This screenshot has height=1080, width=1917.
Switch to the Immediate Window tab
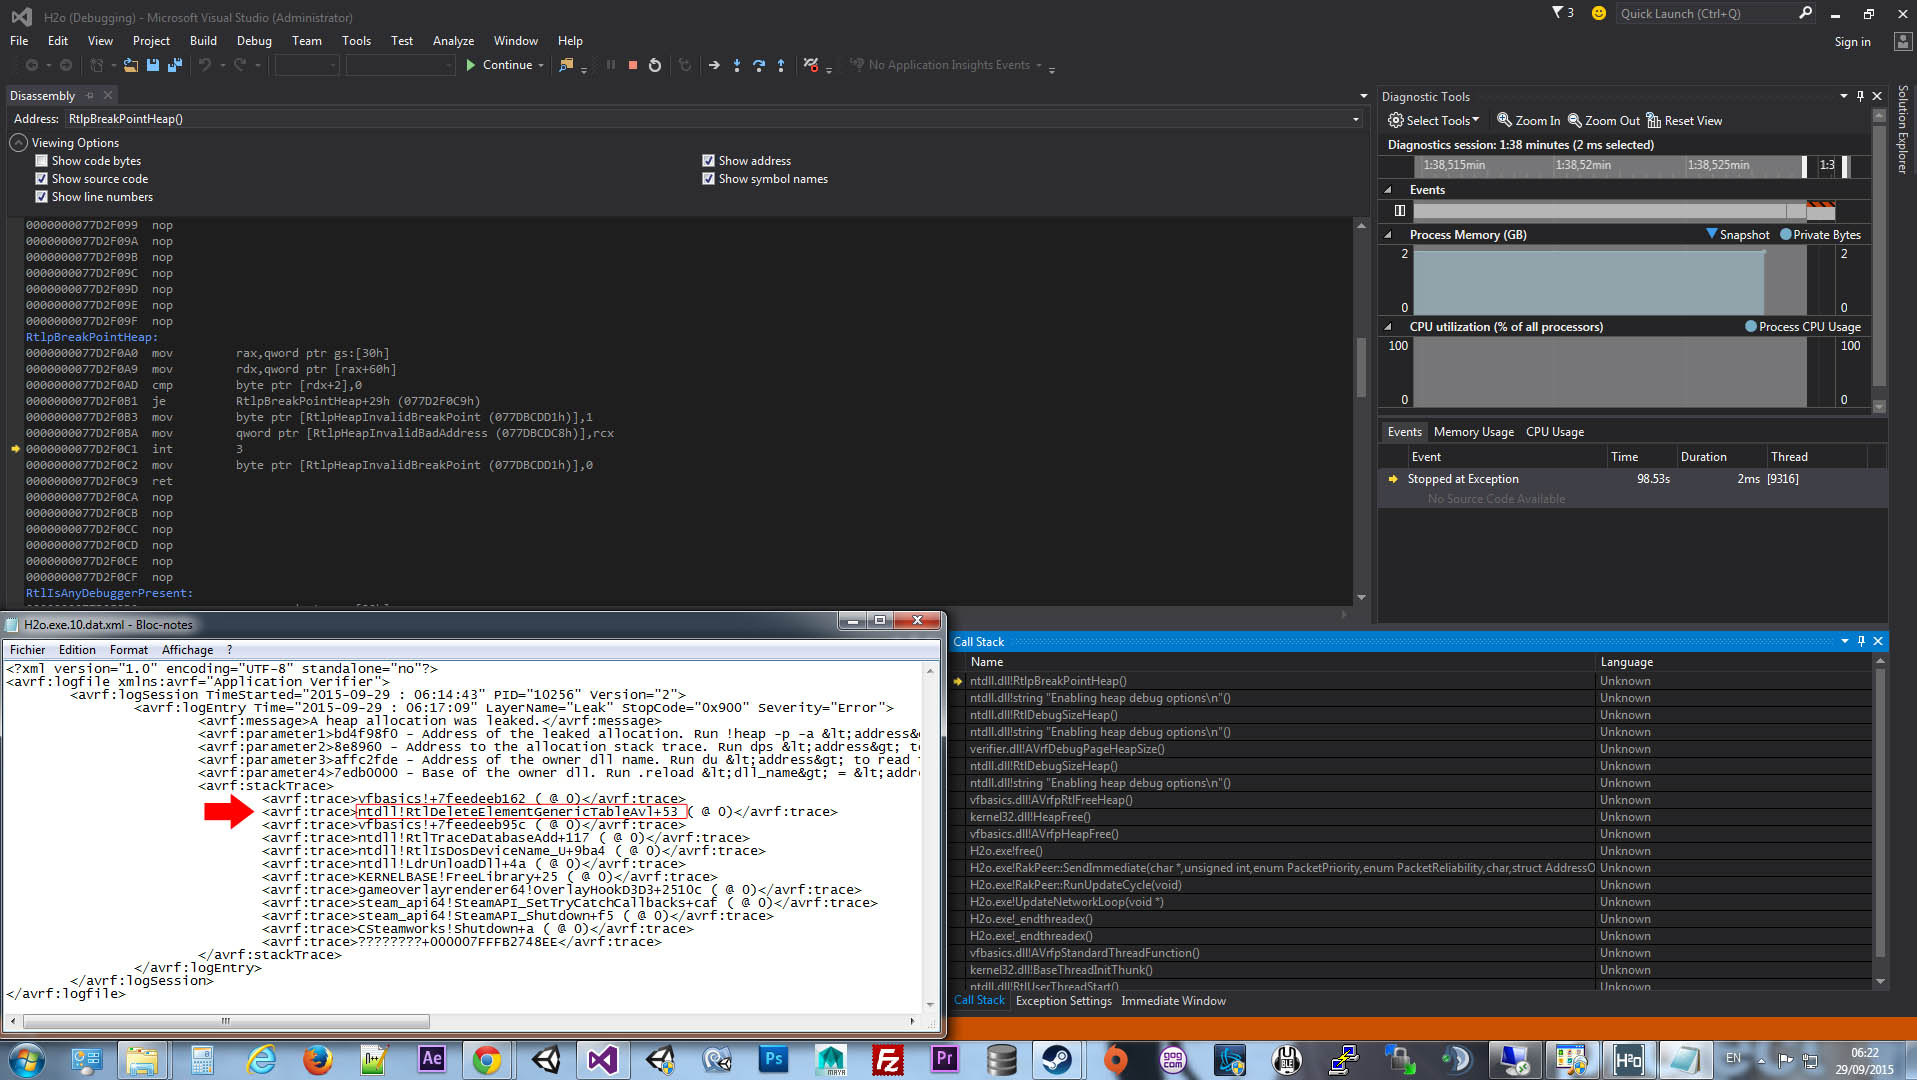click(1173, 1001)
